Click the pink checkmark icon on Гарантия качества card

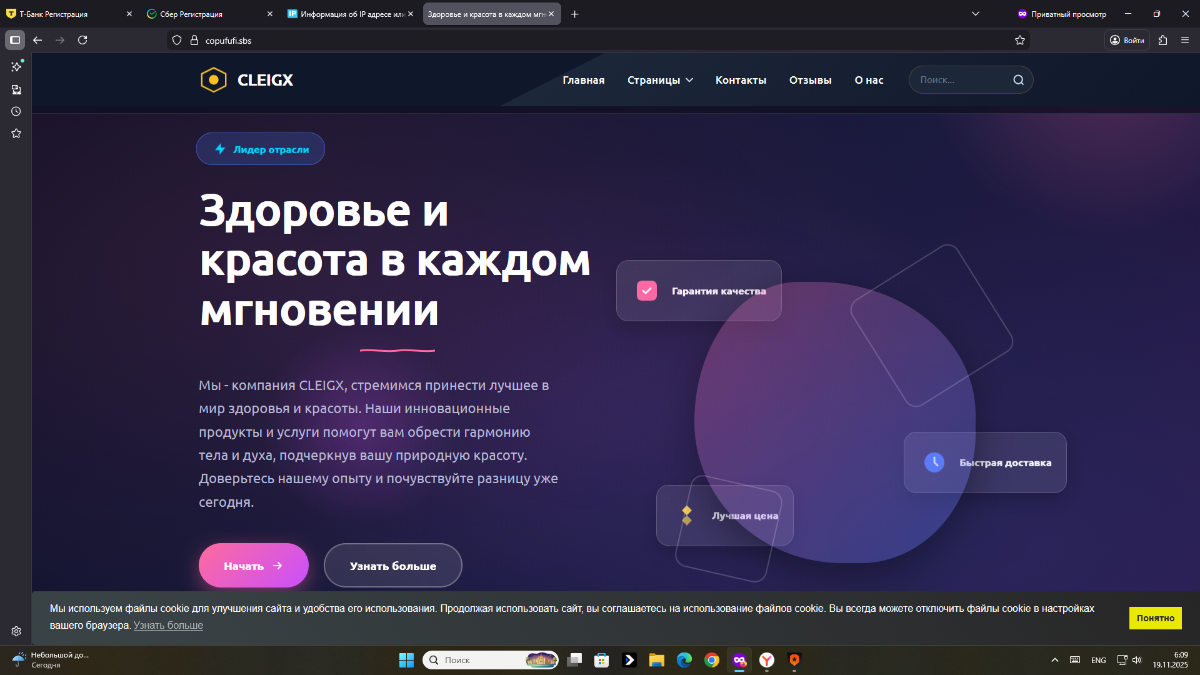pyautogui.click(x=647, y=291)
